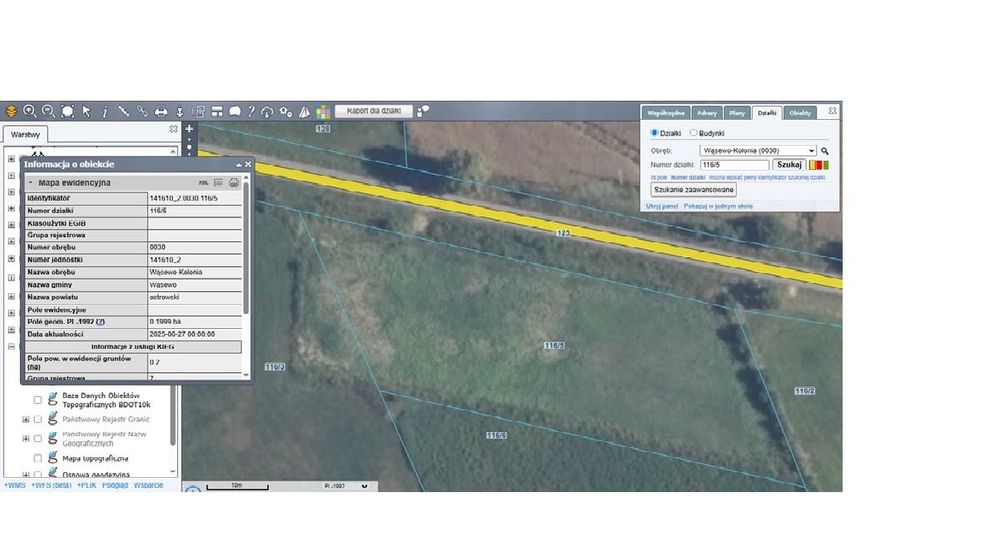Click the +PLIK link
1000x557 pixels.
[87, 486]
